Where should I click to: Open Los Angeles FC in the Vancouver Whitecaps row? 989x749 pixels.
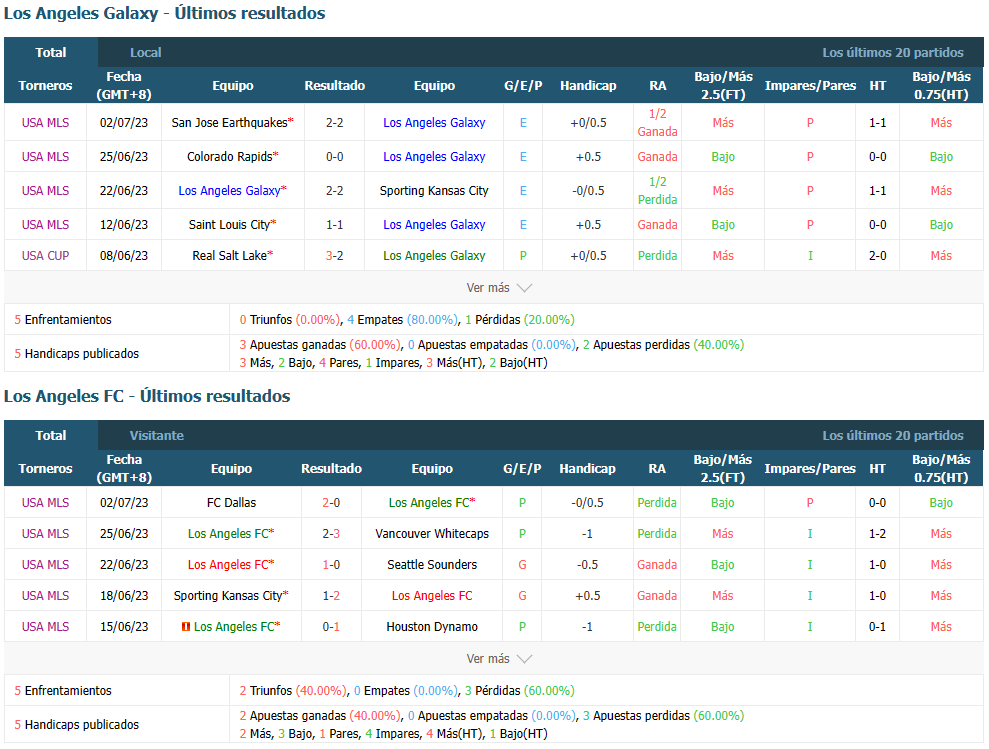tap(228, 534)
